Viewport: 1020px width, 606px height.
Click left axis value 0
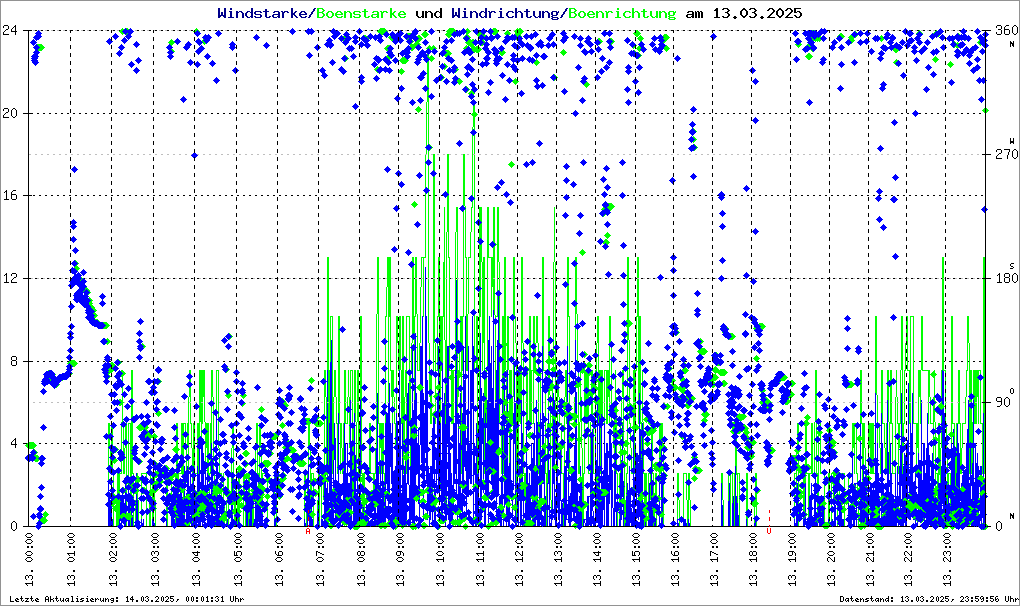(14, 527)
